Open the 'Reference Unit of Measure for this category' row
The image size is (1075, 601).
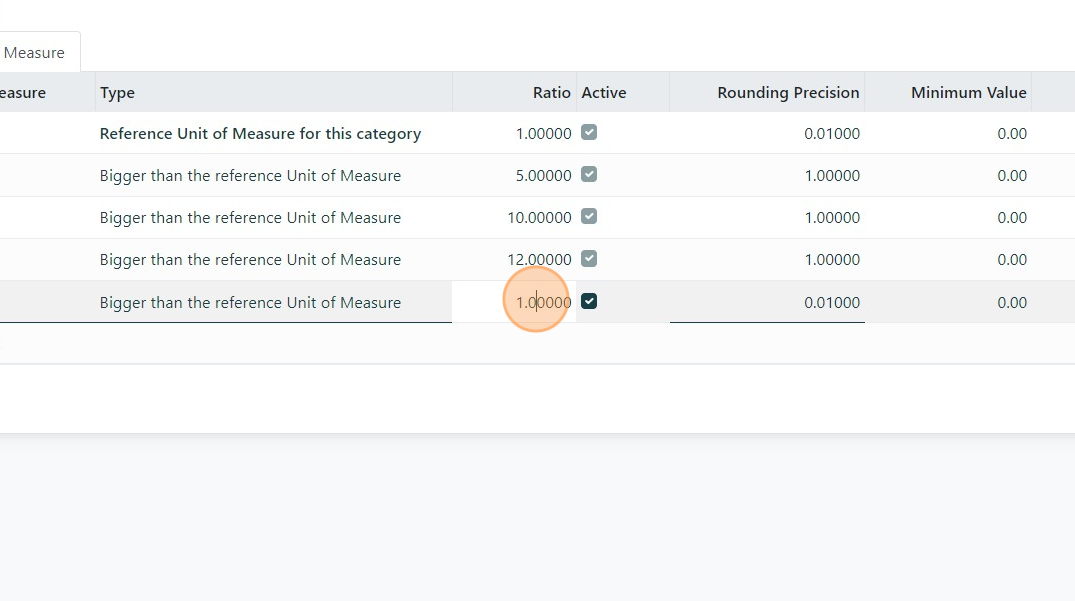260,134
